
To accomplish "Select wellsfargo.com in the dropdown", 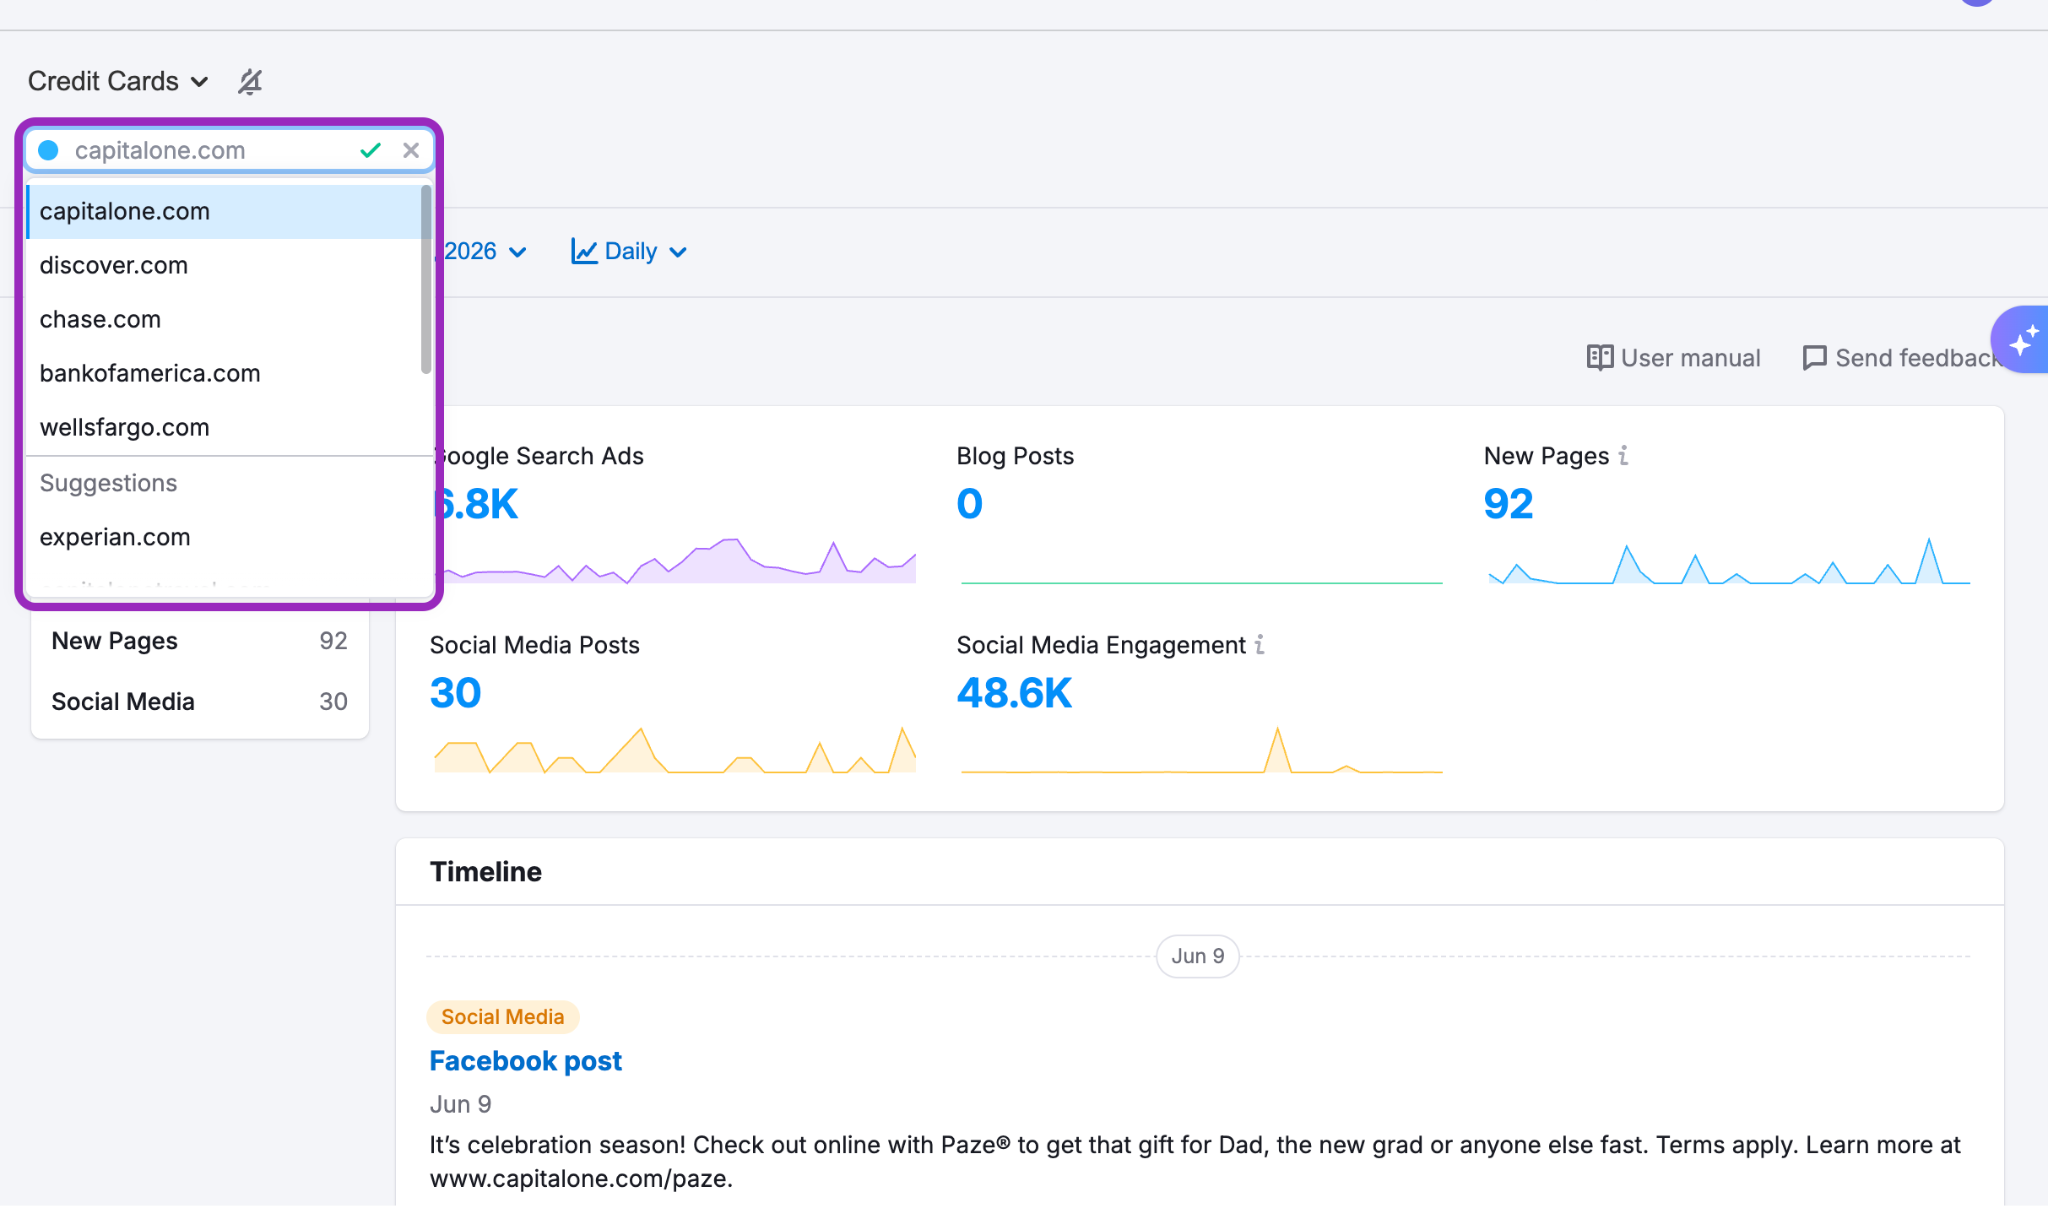I will (225, 428).
